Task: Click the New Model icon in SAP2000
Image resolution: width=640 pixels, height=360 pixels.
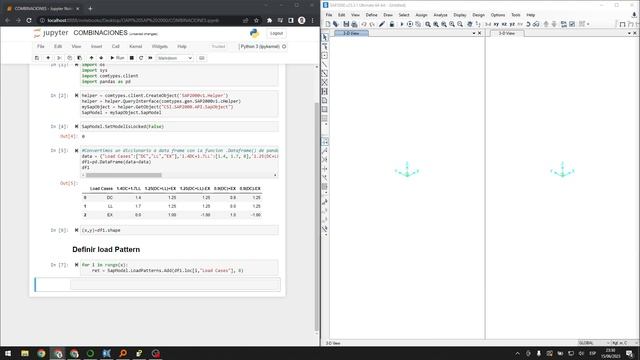Action: [328, 24]
